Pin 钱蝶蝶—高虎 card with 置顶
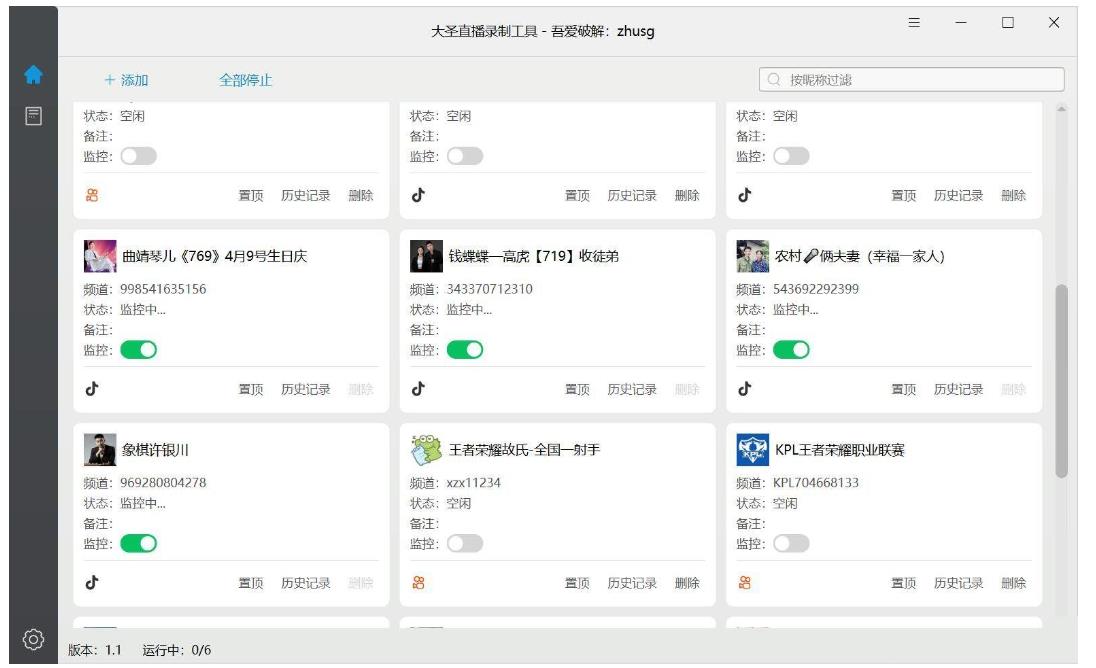1096x668 pixels. point(577,389)
